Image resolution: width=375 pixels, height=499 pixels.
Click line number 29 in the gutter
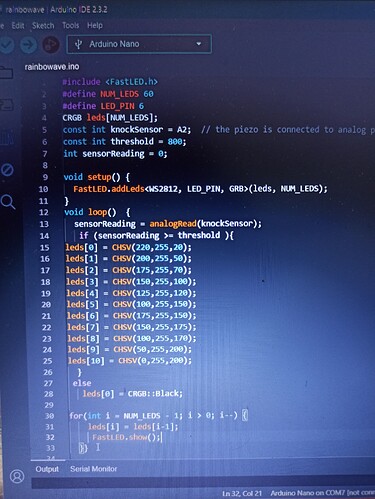[49, 405]
